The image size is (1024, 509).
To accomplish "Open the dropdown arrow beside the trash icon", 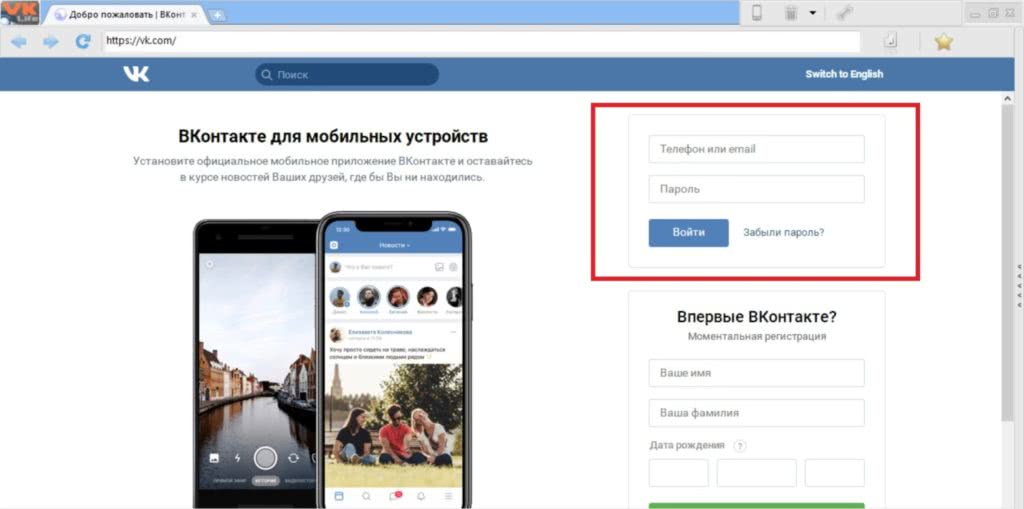I will (813, 13).
